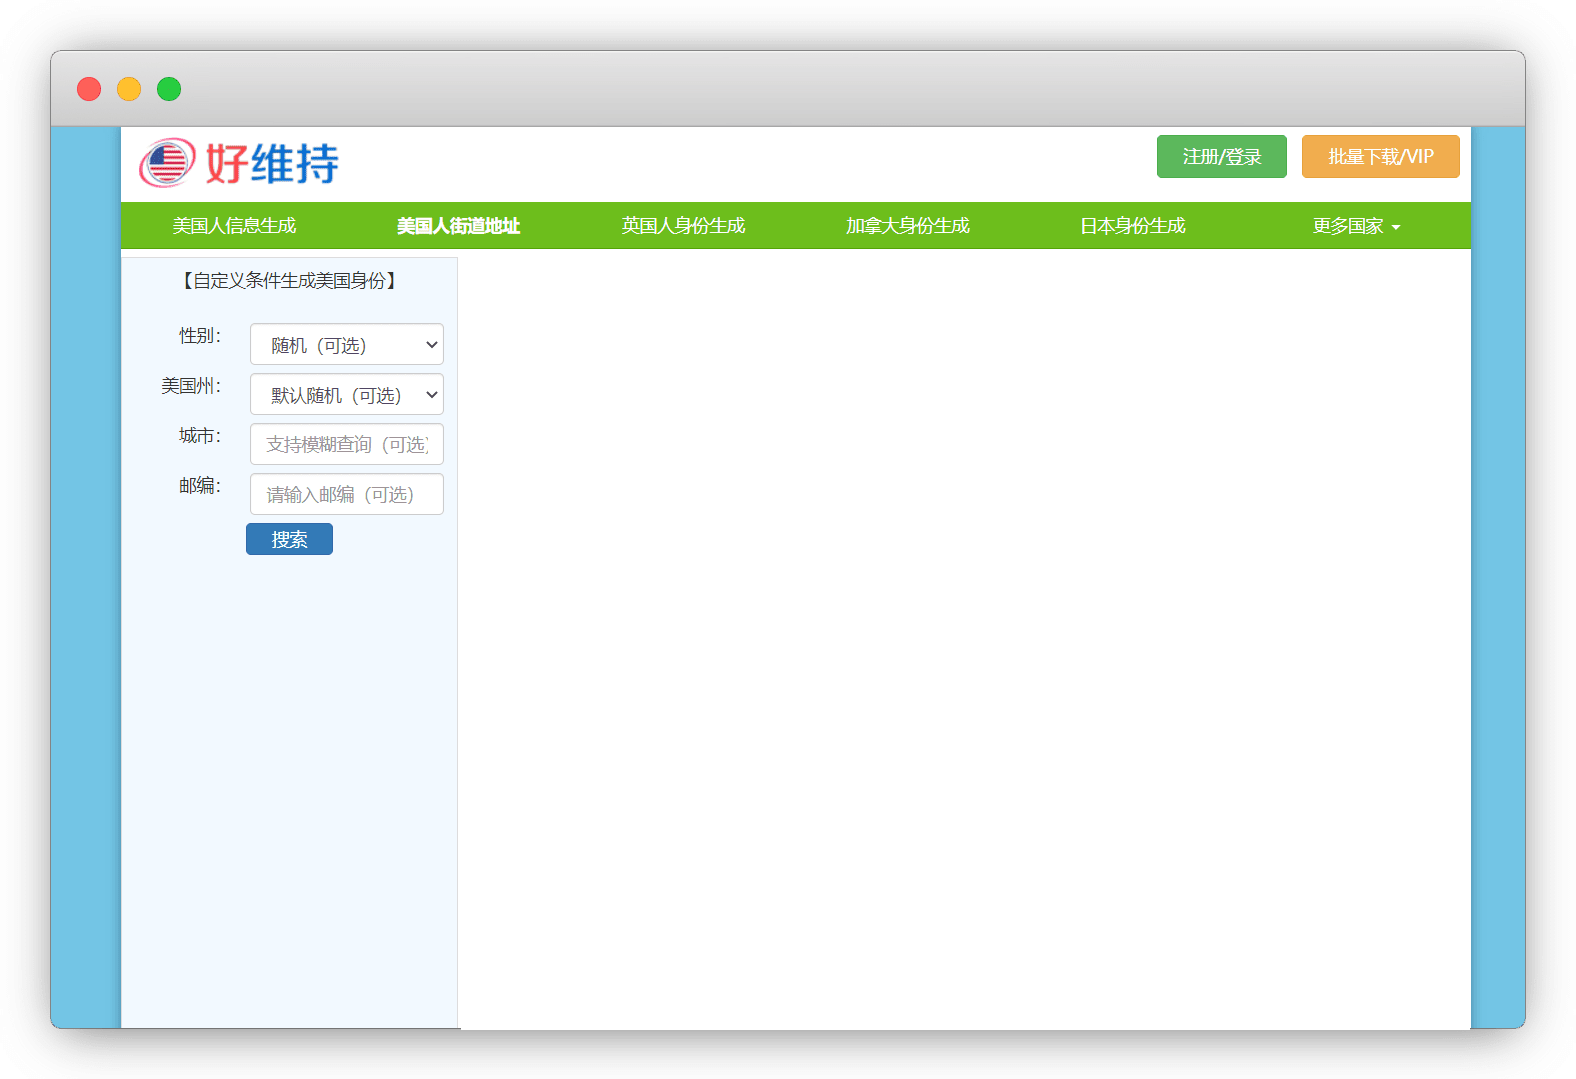Go to 美国人信息生成 tab
1576x1079 pixels.
pyautogui.click(x=234, y=226)
